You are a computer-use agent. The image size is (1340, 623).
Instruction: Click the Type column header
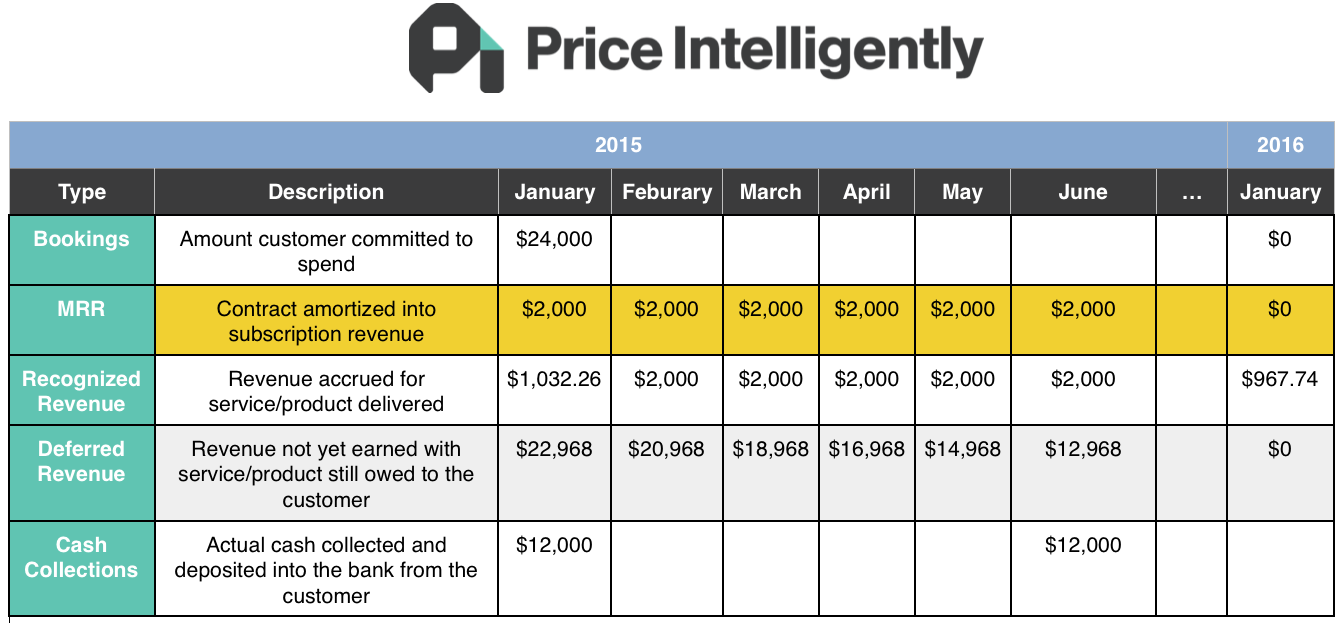click(x=82, y=192)
